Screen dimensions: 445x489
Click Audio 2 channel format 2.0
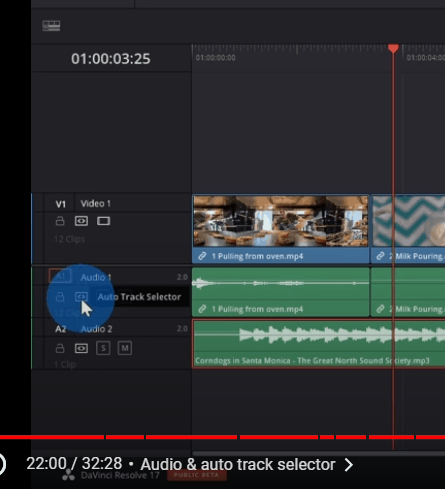[182, 329]
